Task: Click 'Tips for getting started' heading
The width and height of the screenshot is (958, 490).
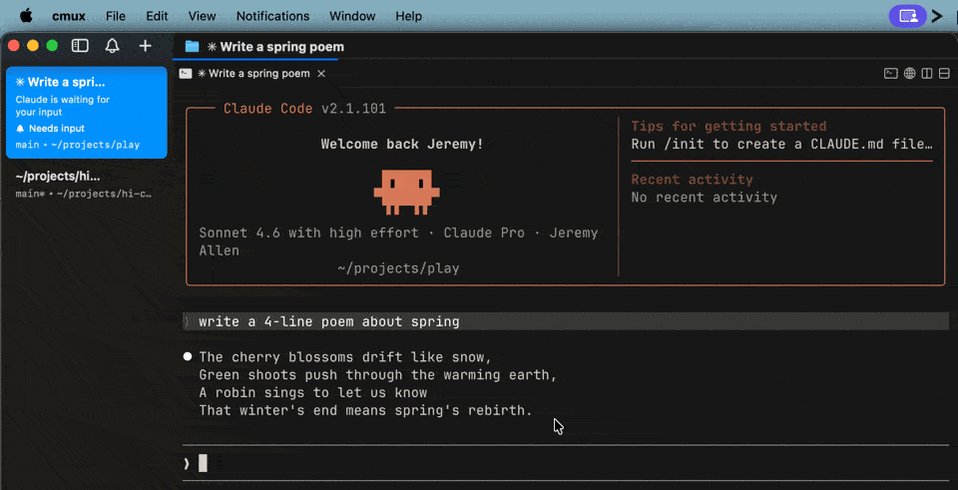Action: 729,126
